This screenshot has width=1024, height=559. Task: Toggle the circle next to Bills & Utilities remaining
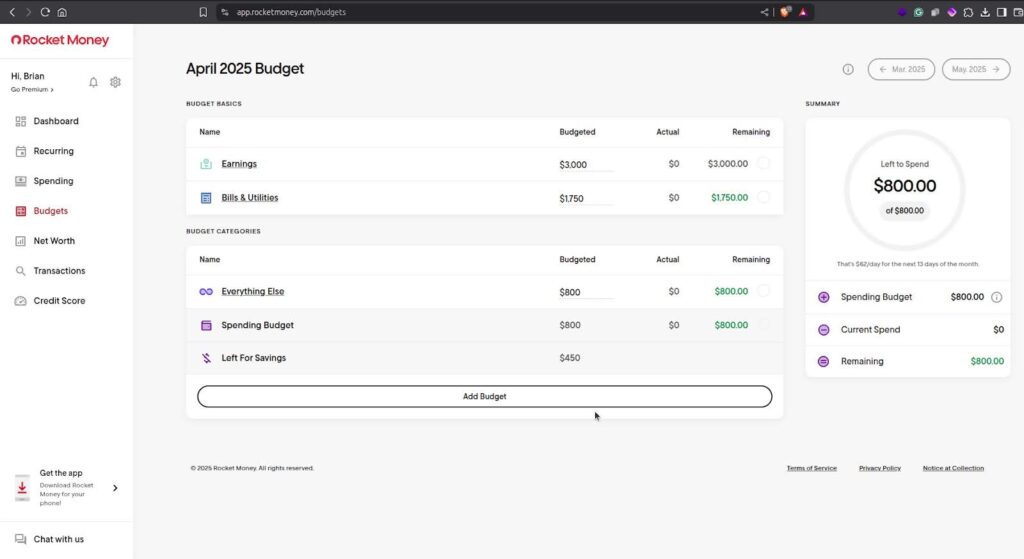[x=763, y=198]
